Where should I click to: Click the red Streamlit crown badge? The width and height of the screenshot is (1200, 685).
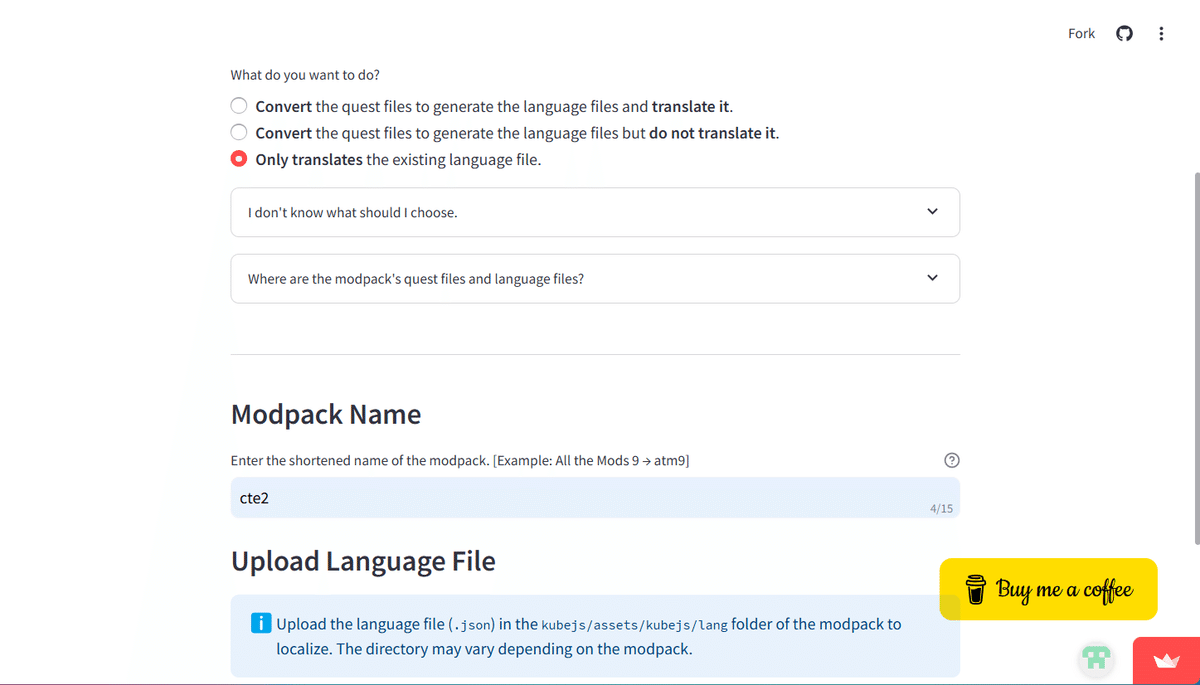[x=1166, y=661]
